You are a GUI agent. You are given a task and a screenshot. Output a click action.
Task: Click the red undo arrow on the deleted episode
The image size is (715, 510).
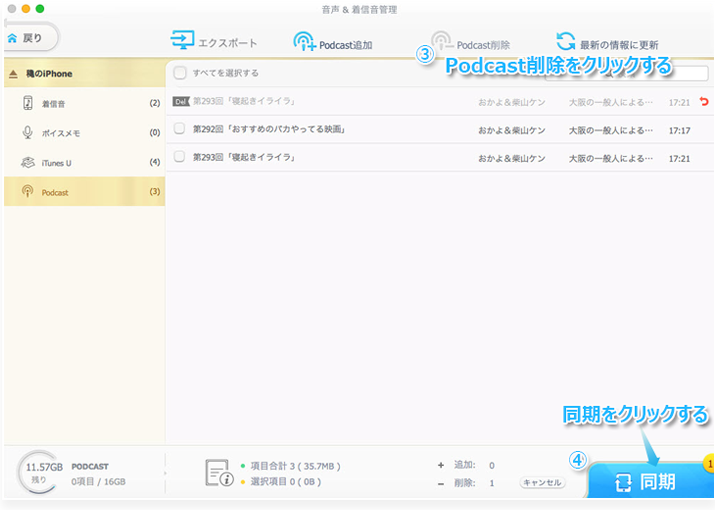(x=704, y=101)
